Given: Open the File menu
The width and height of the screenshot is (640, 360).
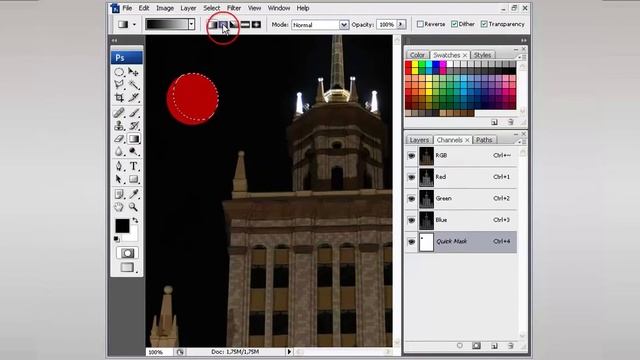Looking at the screenshot, I should point(127,8).
